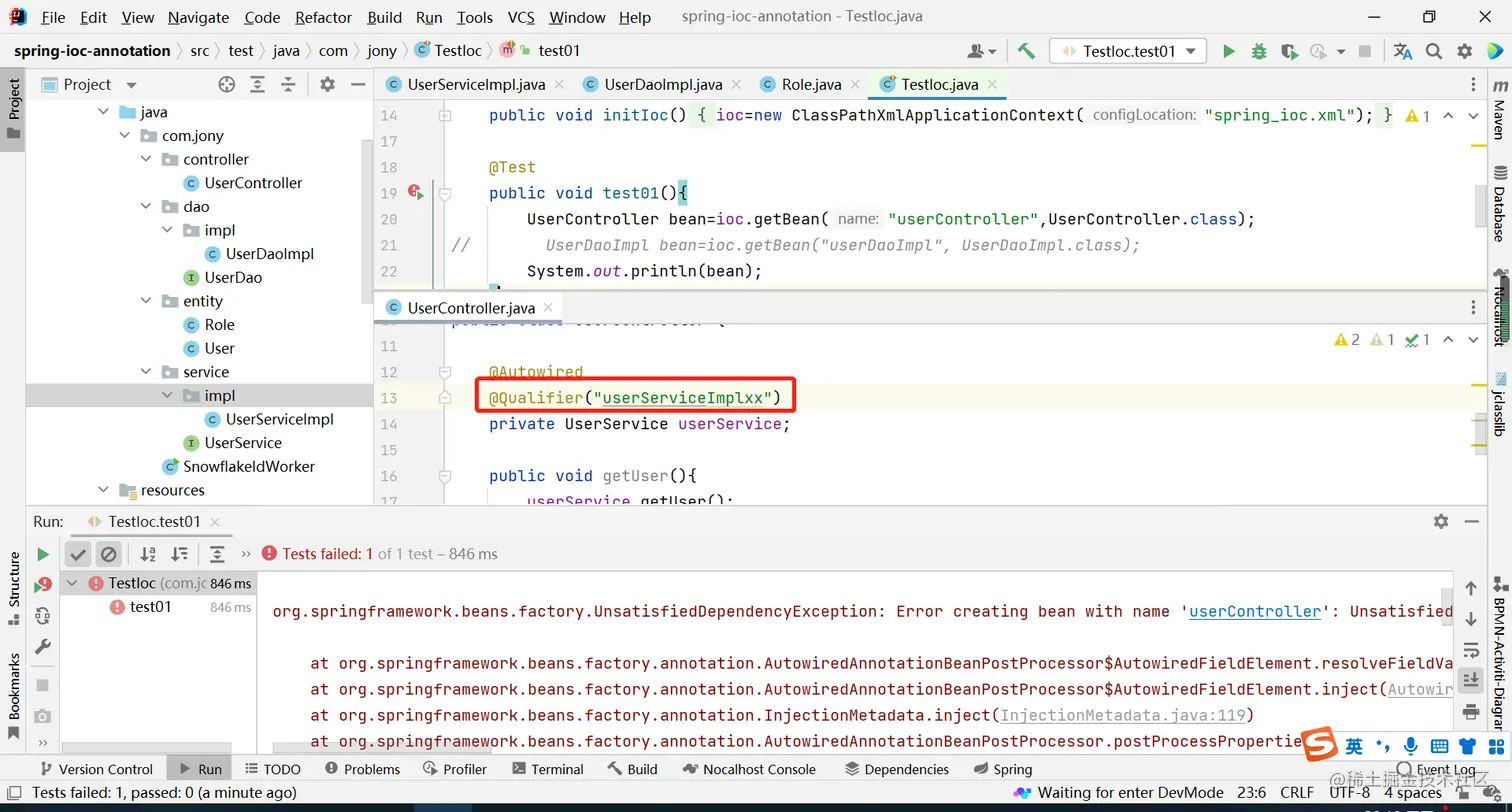Click the Sogou input method S icon
This screenshot has height=812, width=1512.
[1321, 746]
